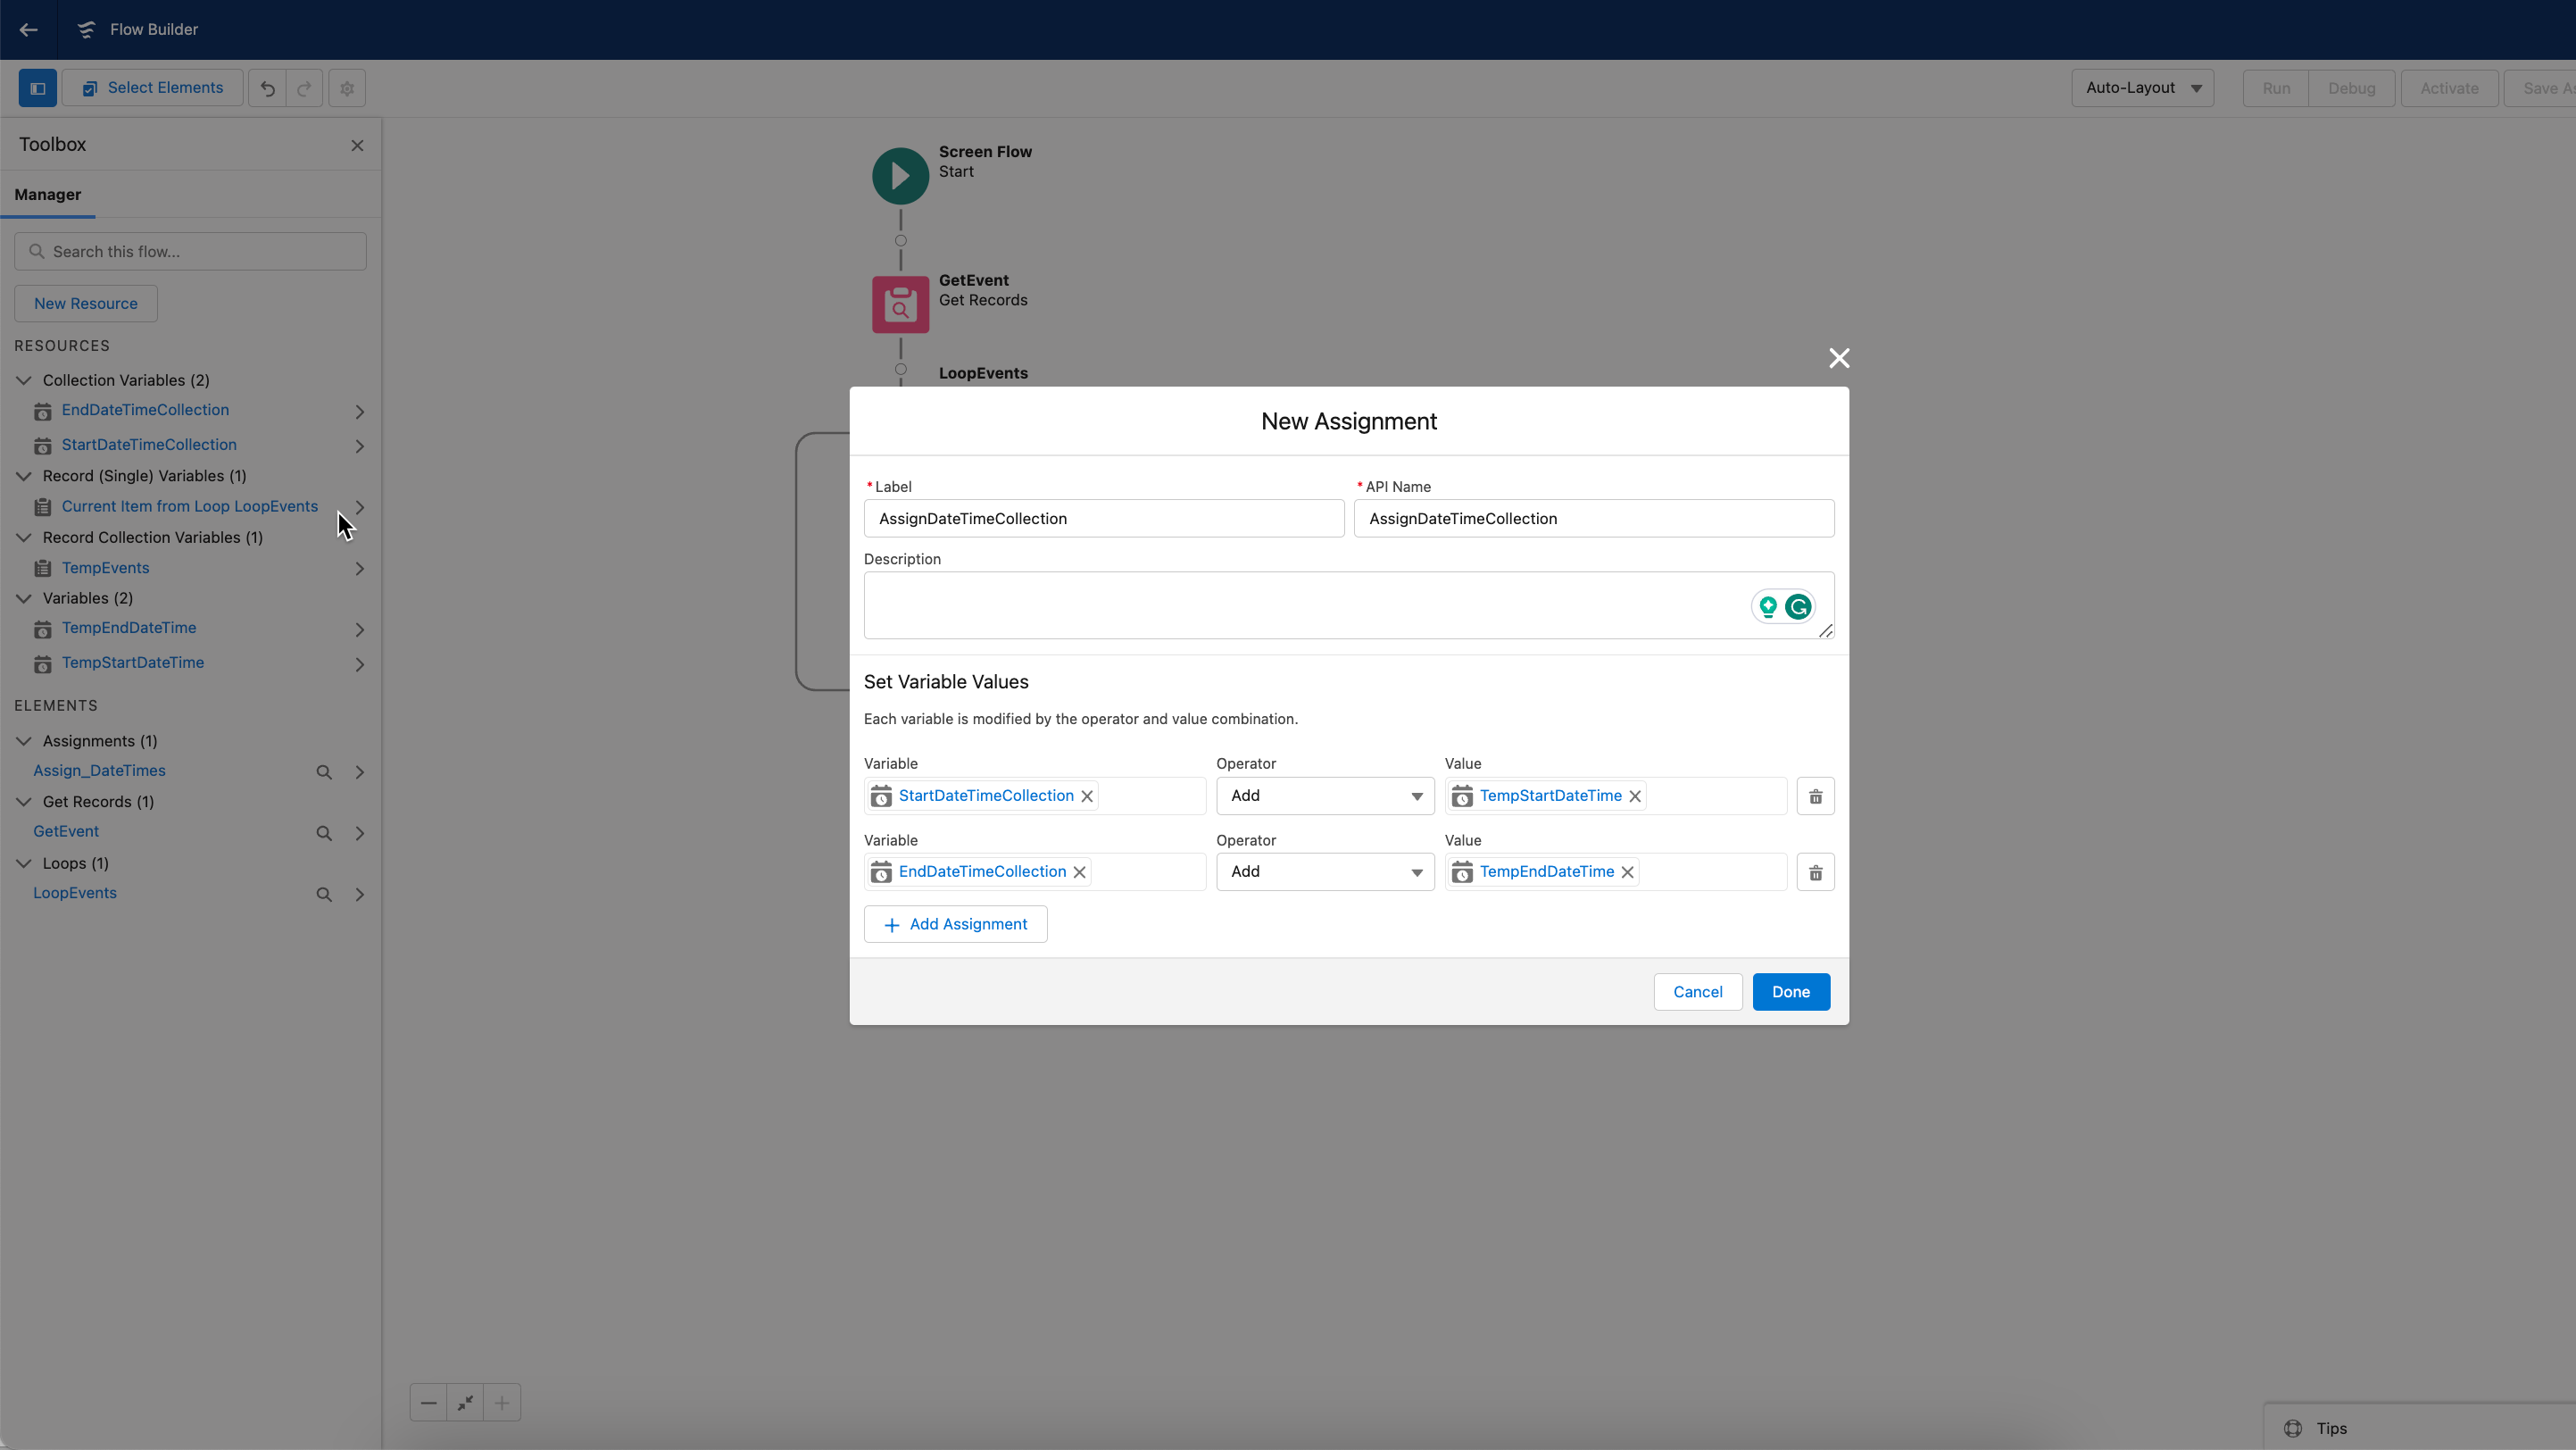Zoom out the canvas with minus
Screen dimensions: 2576x1450
point(428,1402)
